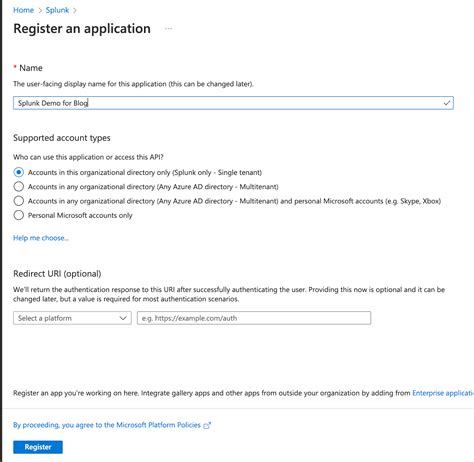Screen dimensions: 474x462
Task: Select Personal Microsoft accounts only option
Action: tap(19, 215)
